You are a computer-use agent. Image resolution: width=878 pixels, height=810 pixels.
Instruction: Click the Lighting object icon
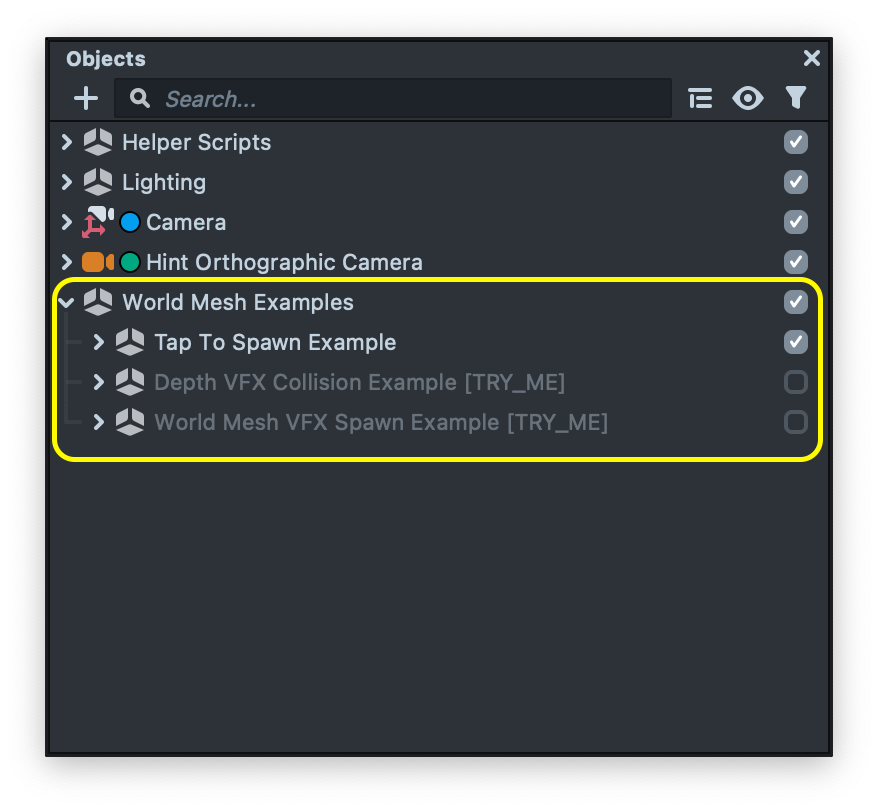pos(97,182)
